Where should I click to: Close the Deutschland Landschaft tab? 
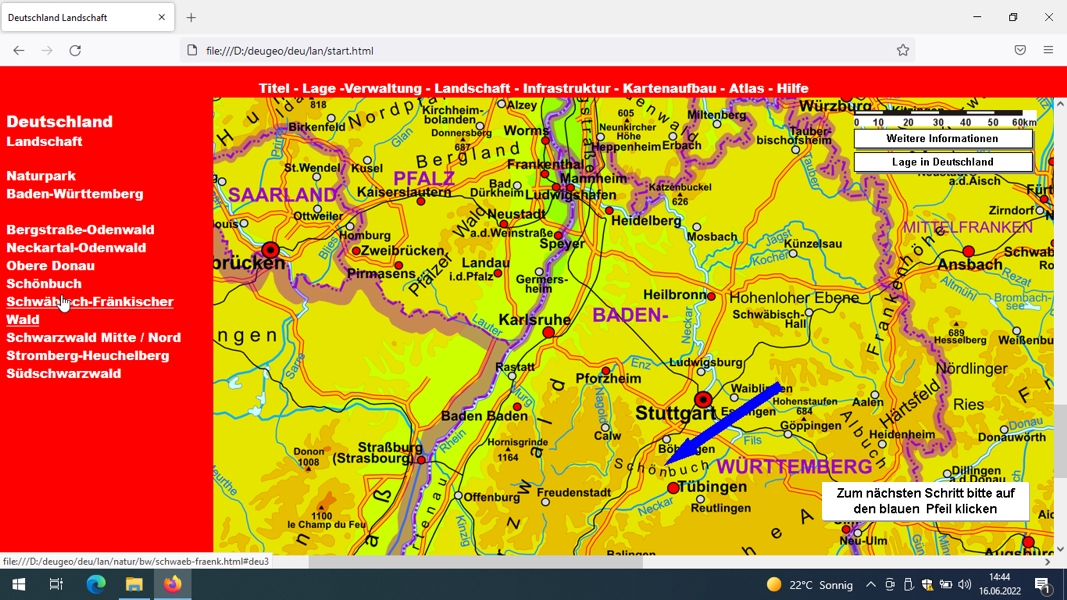(161, 18)
